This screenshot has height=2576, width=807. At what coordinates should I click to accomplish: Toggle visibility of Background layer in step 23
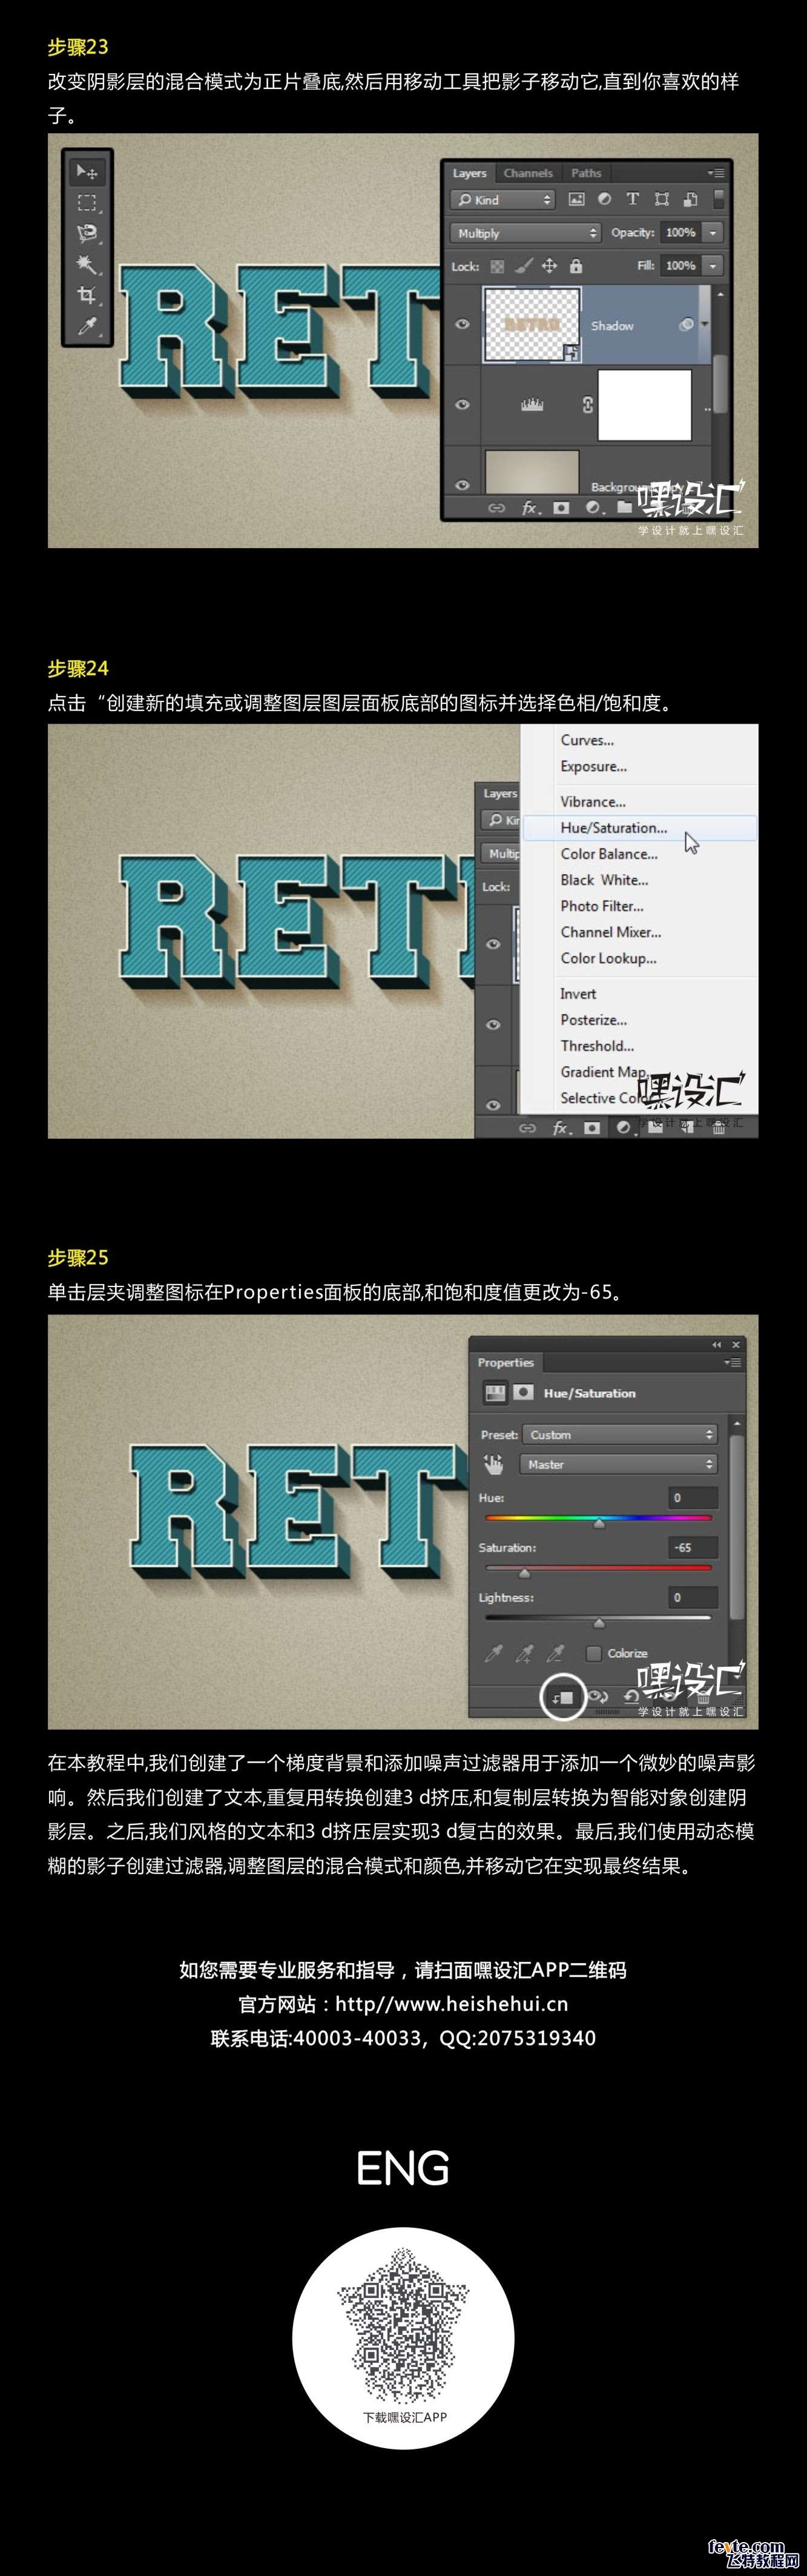(462, 485)
